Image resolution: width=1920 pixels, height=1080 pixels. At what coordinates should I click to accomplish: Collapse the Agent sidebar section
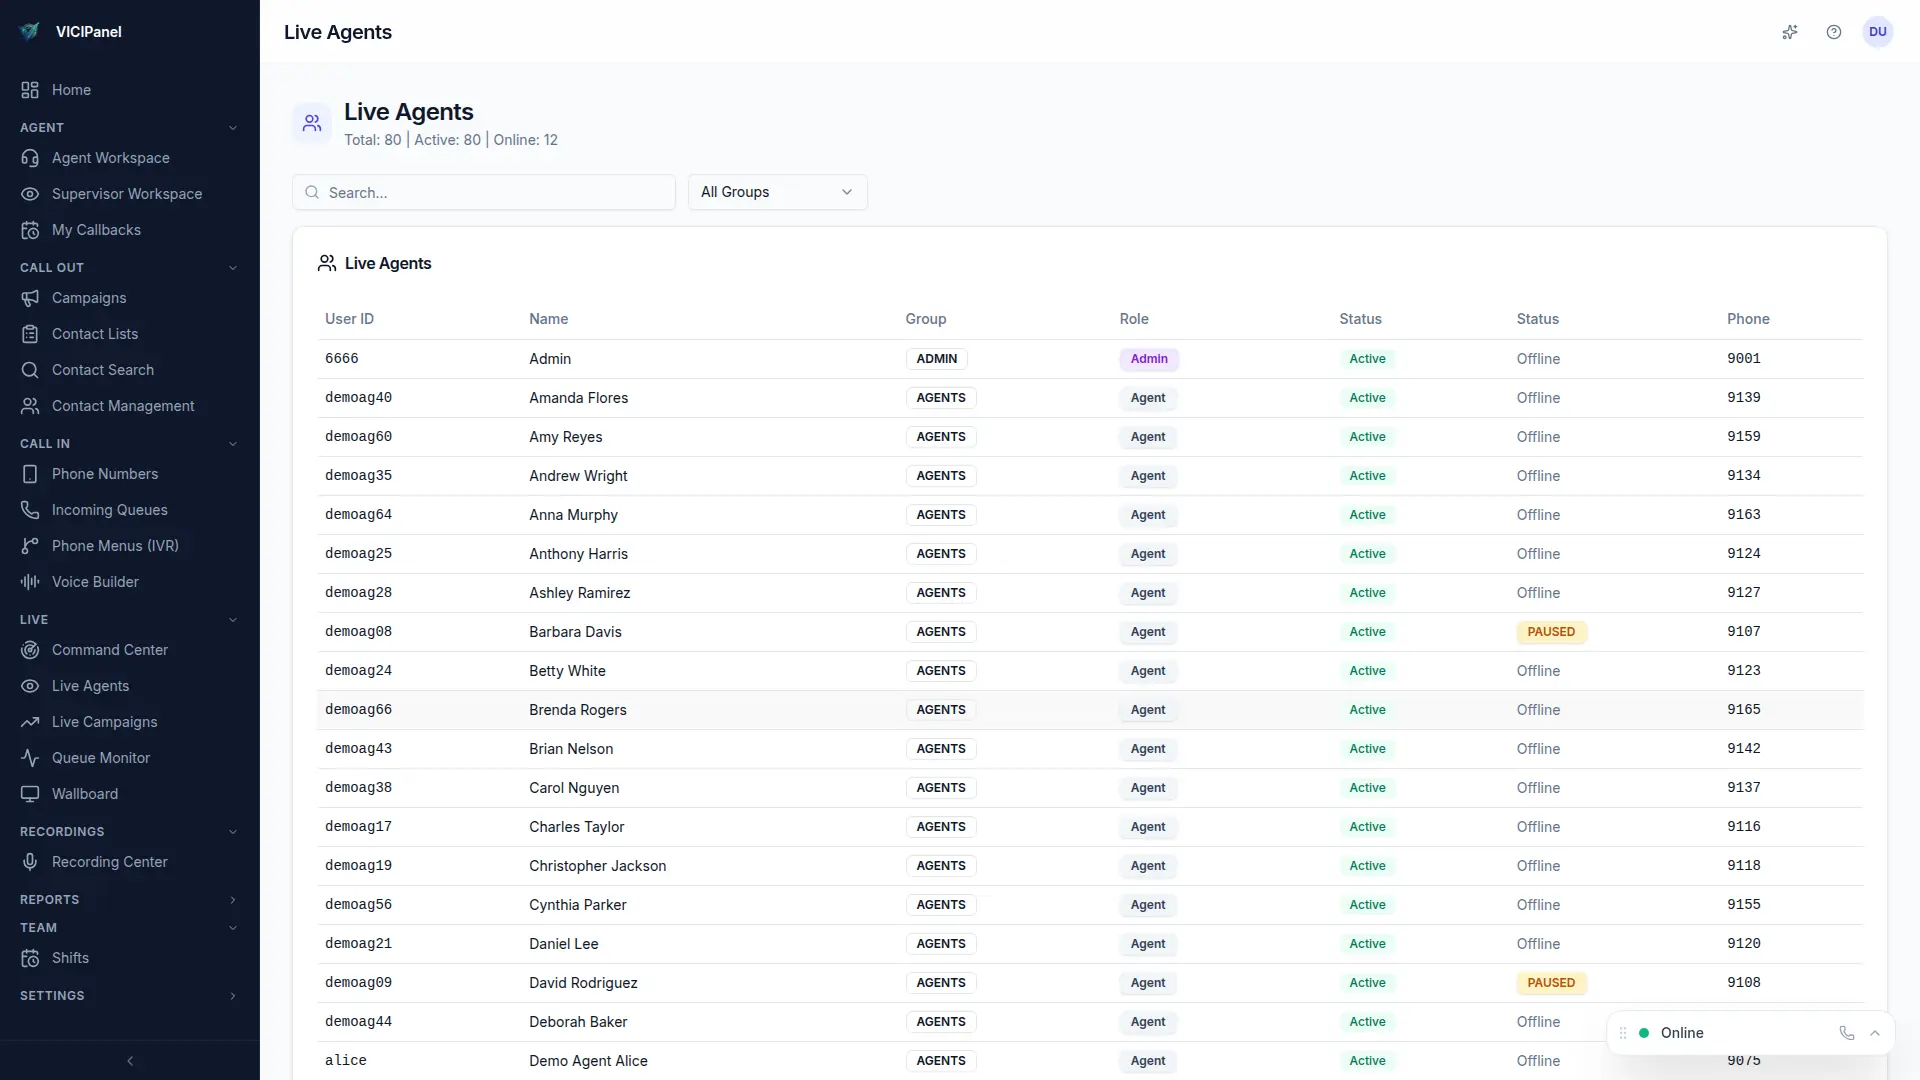[233, 127]
